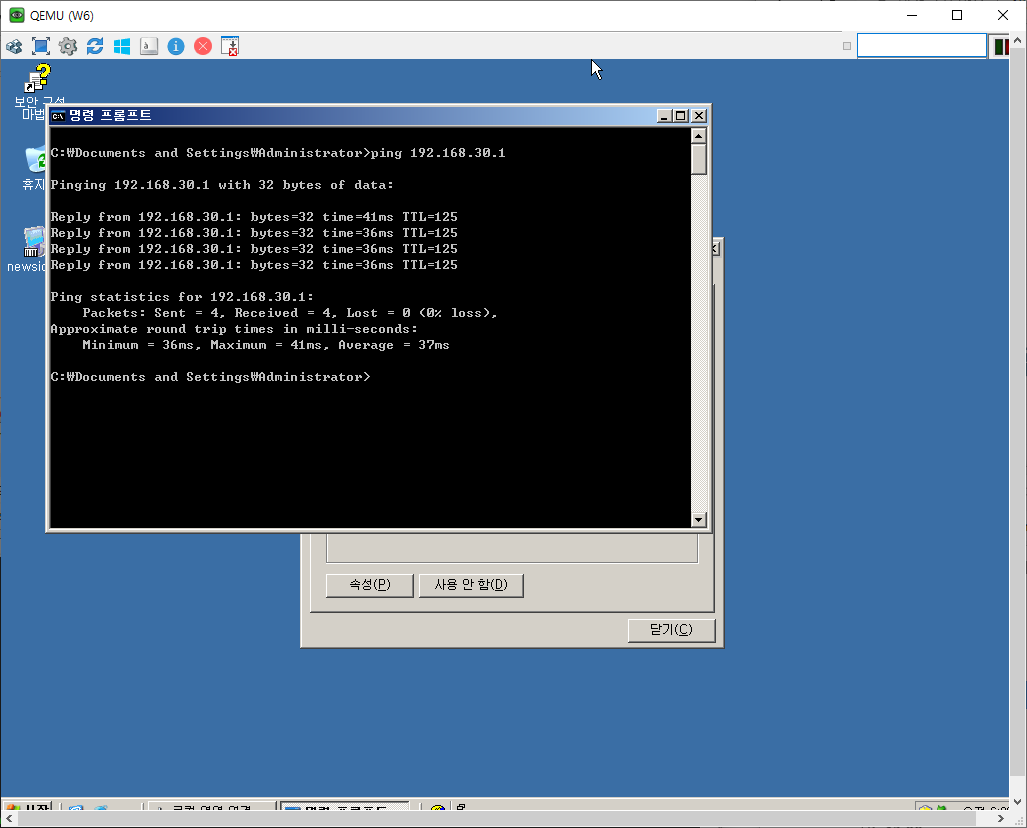This screenshot has height=828, width=1027.
Task: Click the command prompt scrollbar down arrow
Action: click(x=698, y=519)
